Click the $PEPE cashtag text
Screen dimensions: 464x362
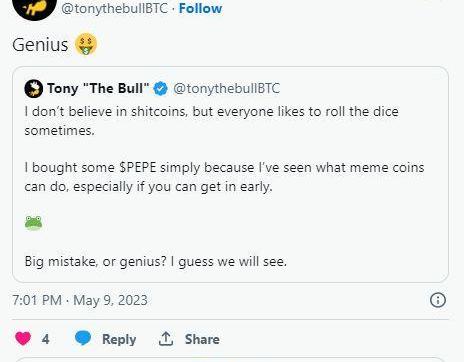138,167
